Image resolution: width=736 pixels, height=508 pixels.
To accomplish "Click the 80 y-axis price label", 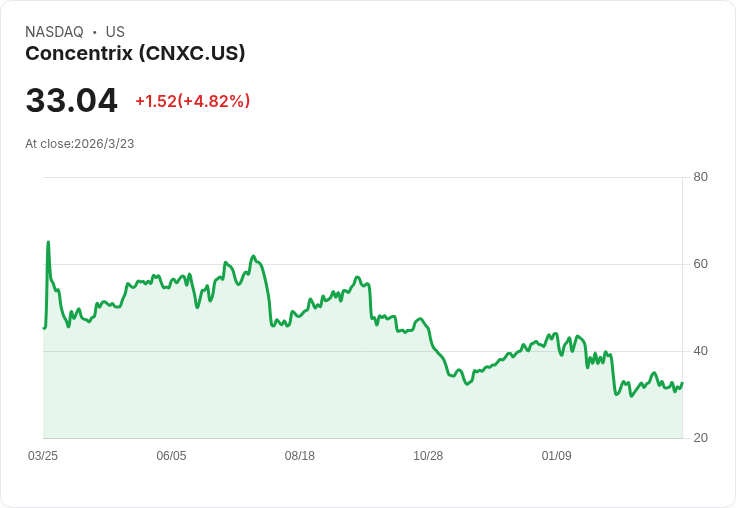I will pyautogui.click(x=700, y=177).
